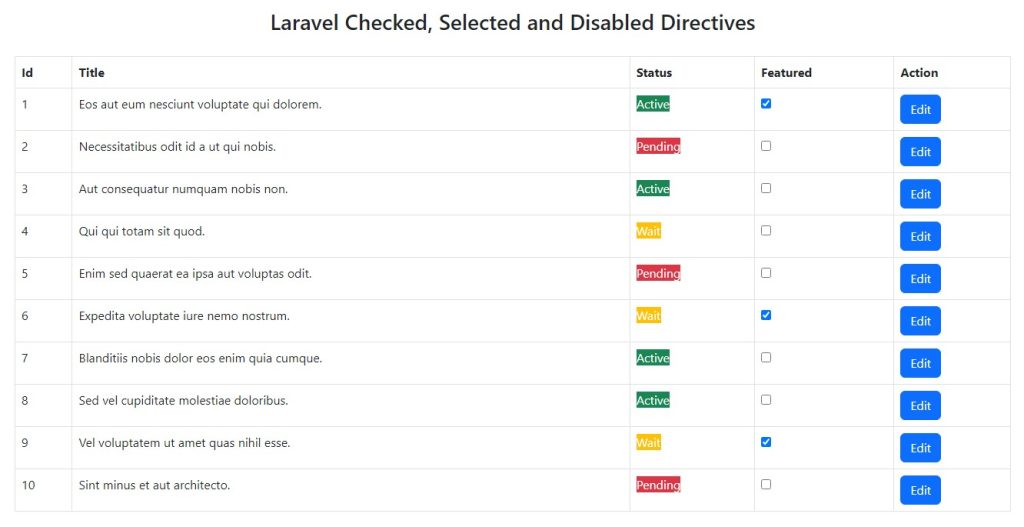This screenshot has height=527, width=1024.
Task: Click Edit button for row 1
Action: point(920,110)
